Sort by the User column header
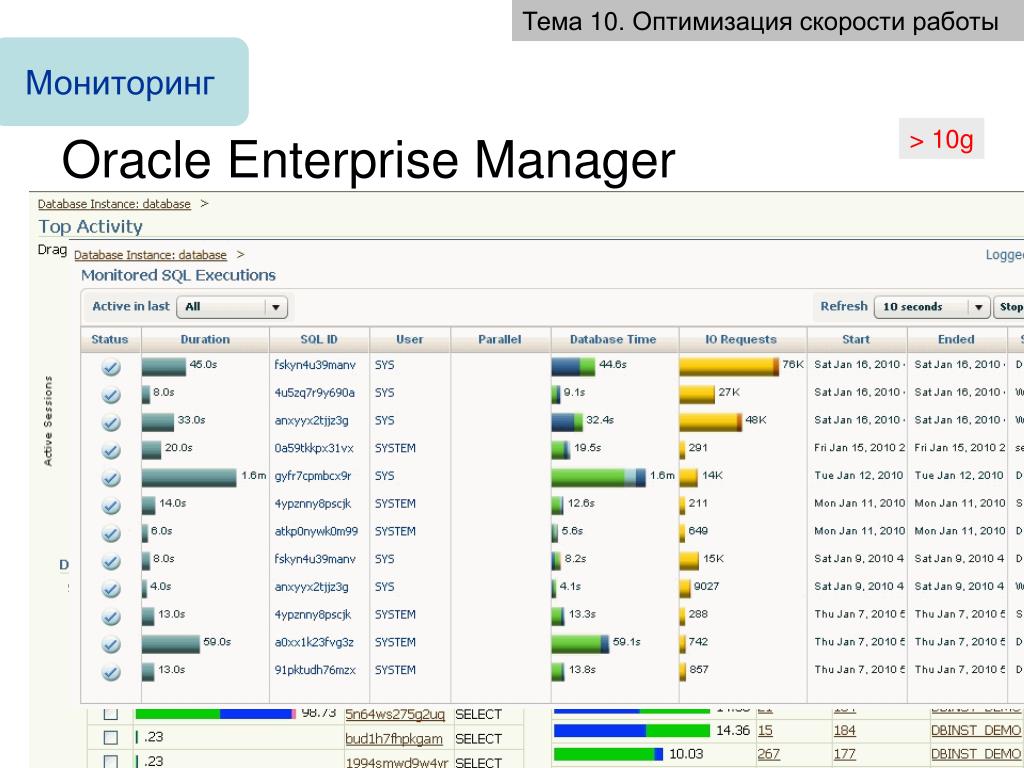The width and height of the screenshot is (1024, 768). coord(409,340)
